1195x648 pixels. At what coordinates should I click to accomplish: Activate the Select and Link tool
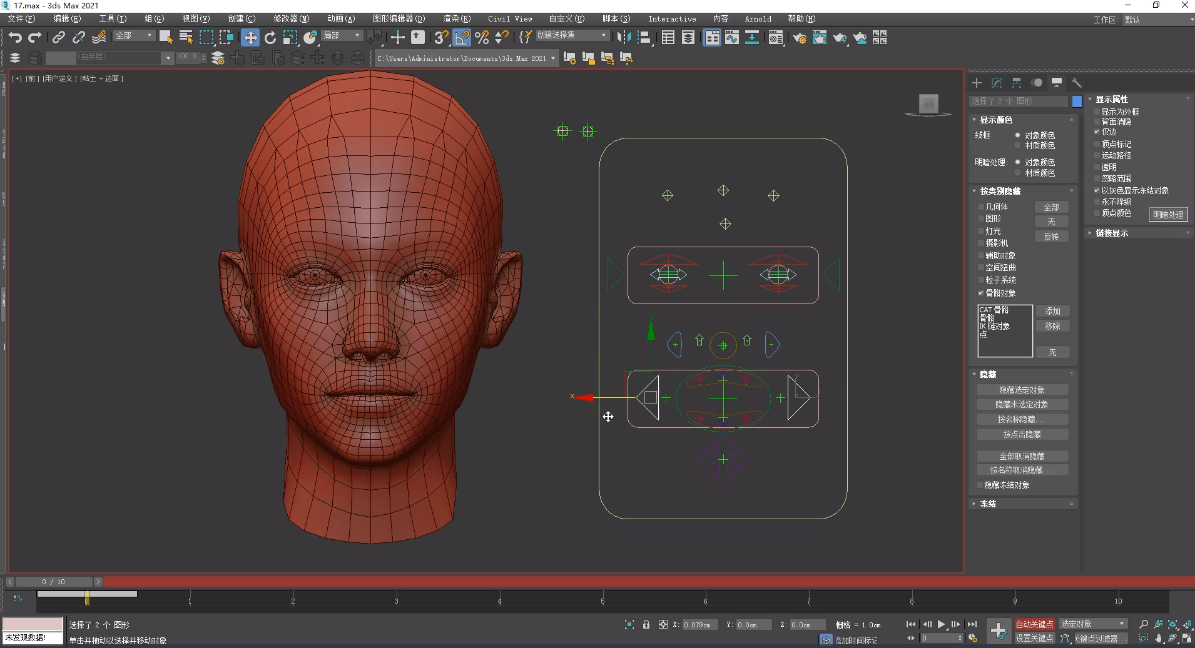(x=59, y=37)
